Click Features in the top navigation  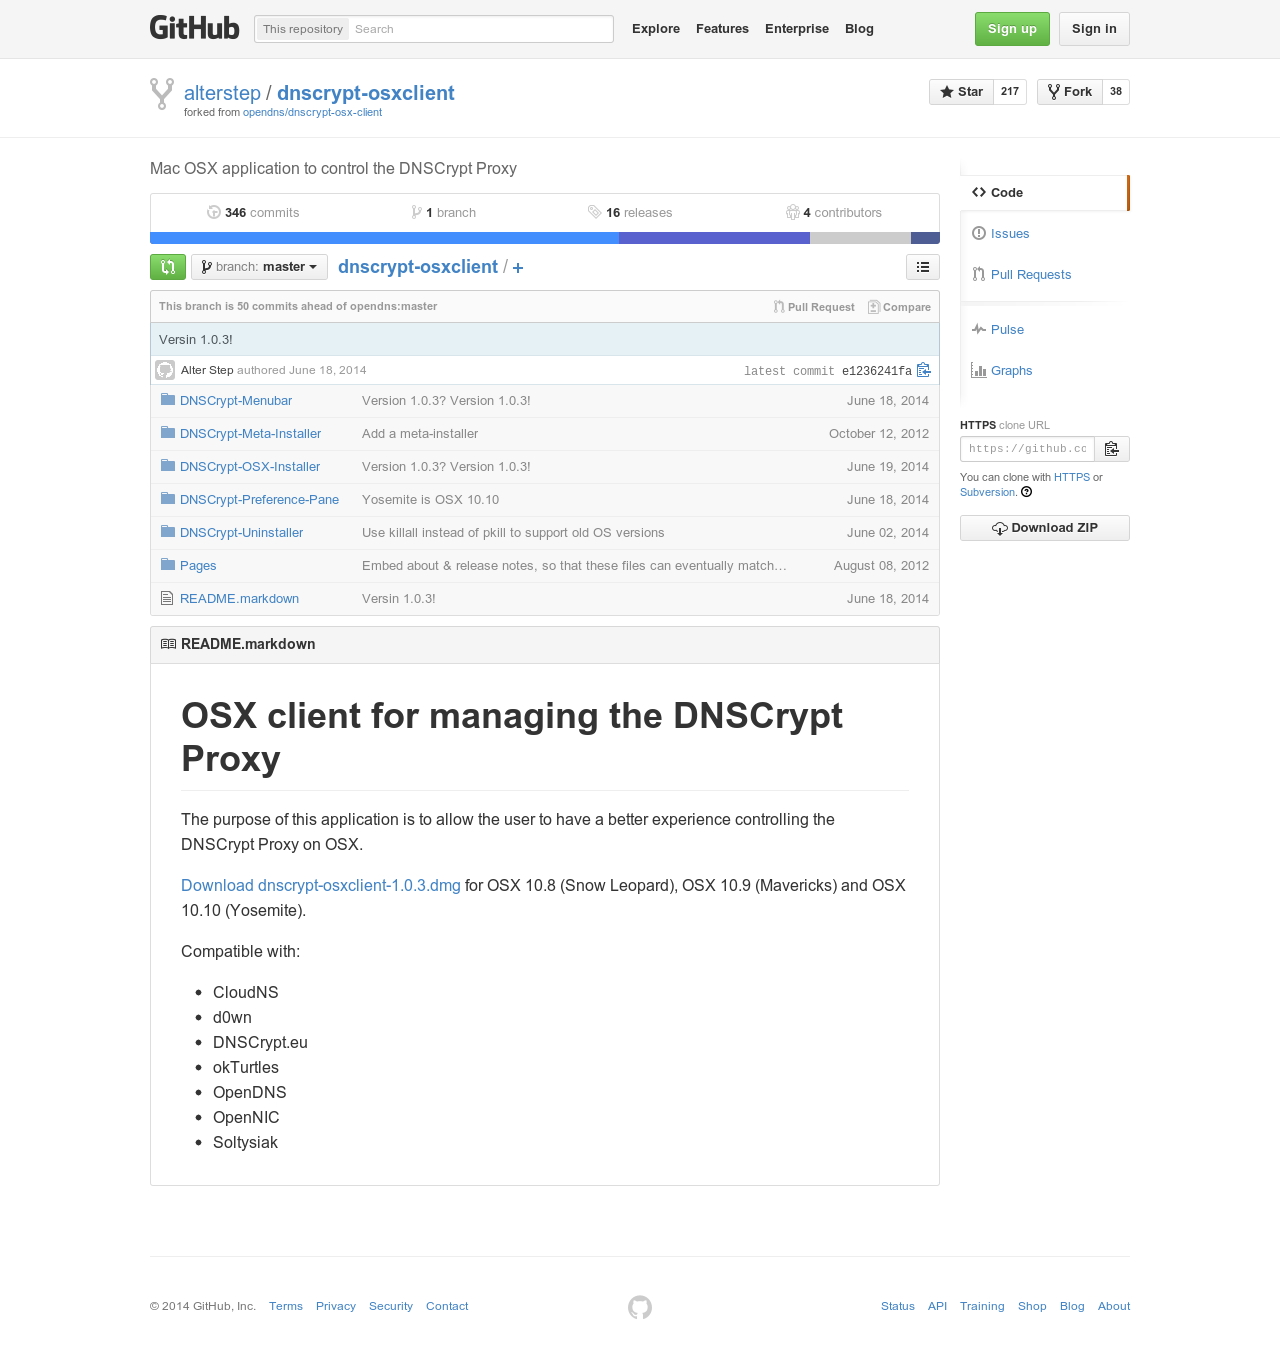722,29
